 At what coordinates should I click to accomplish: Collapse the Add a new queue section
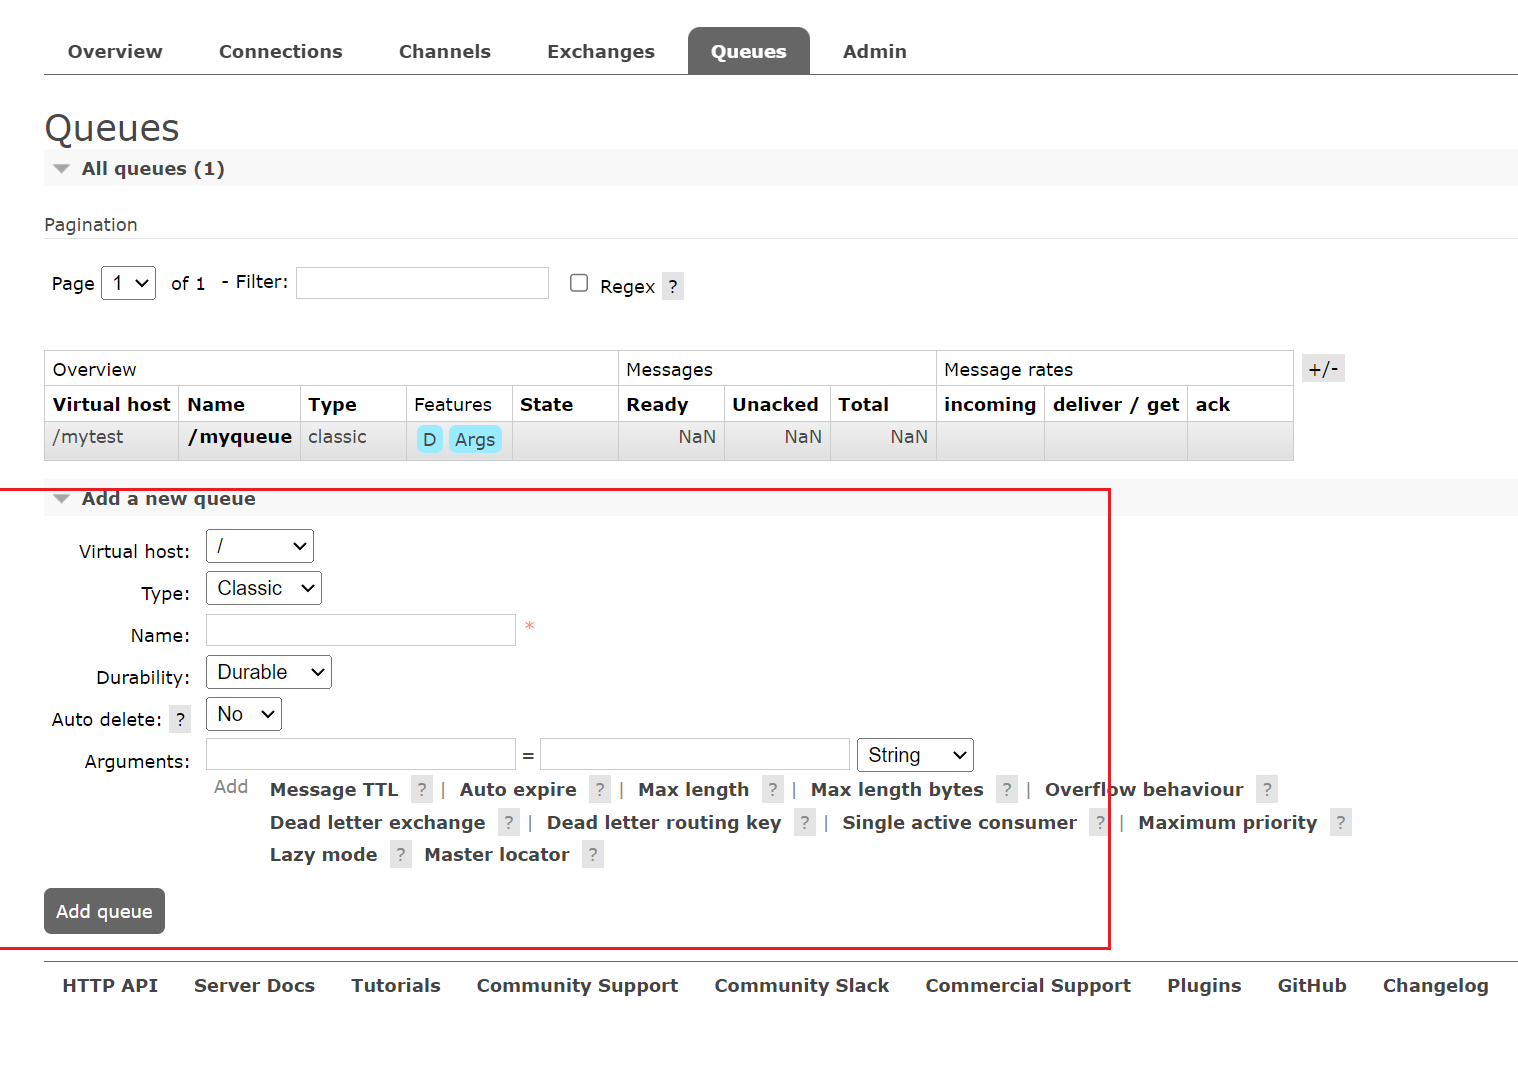(x=168, y=498)
